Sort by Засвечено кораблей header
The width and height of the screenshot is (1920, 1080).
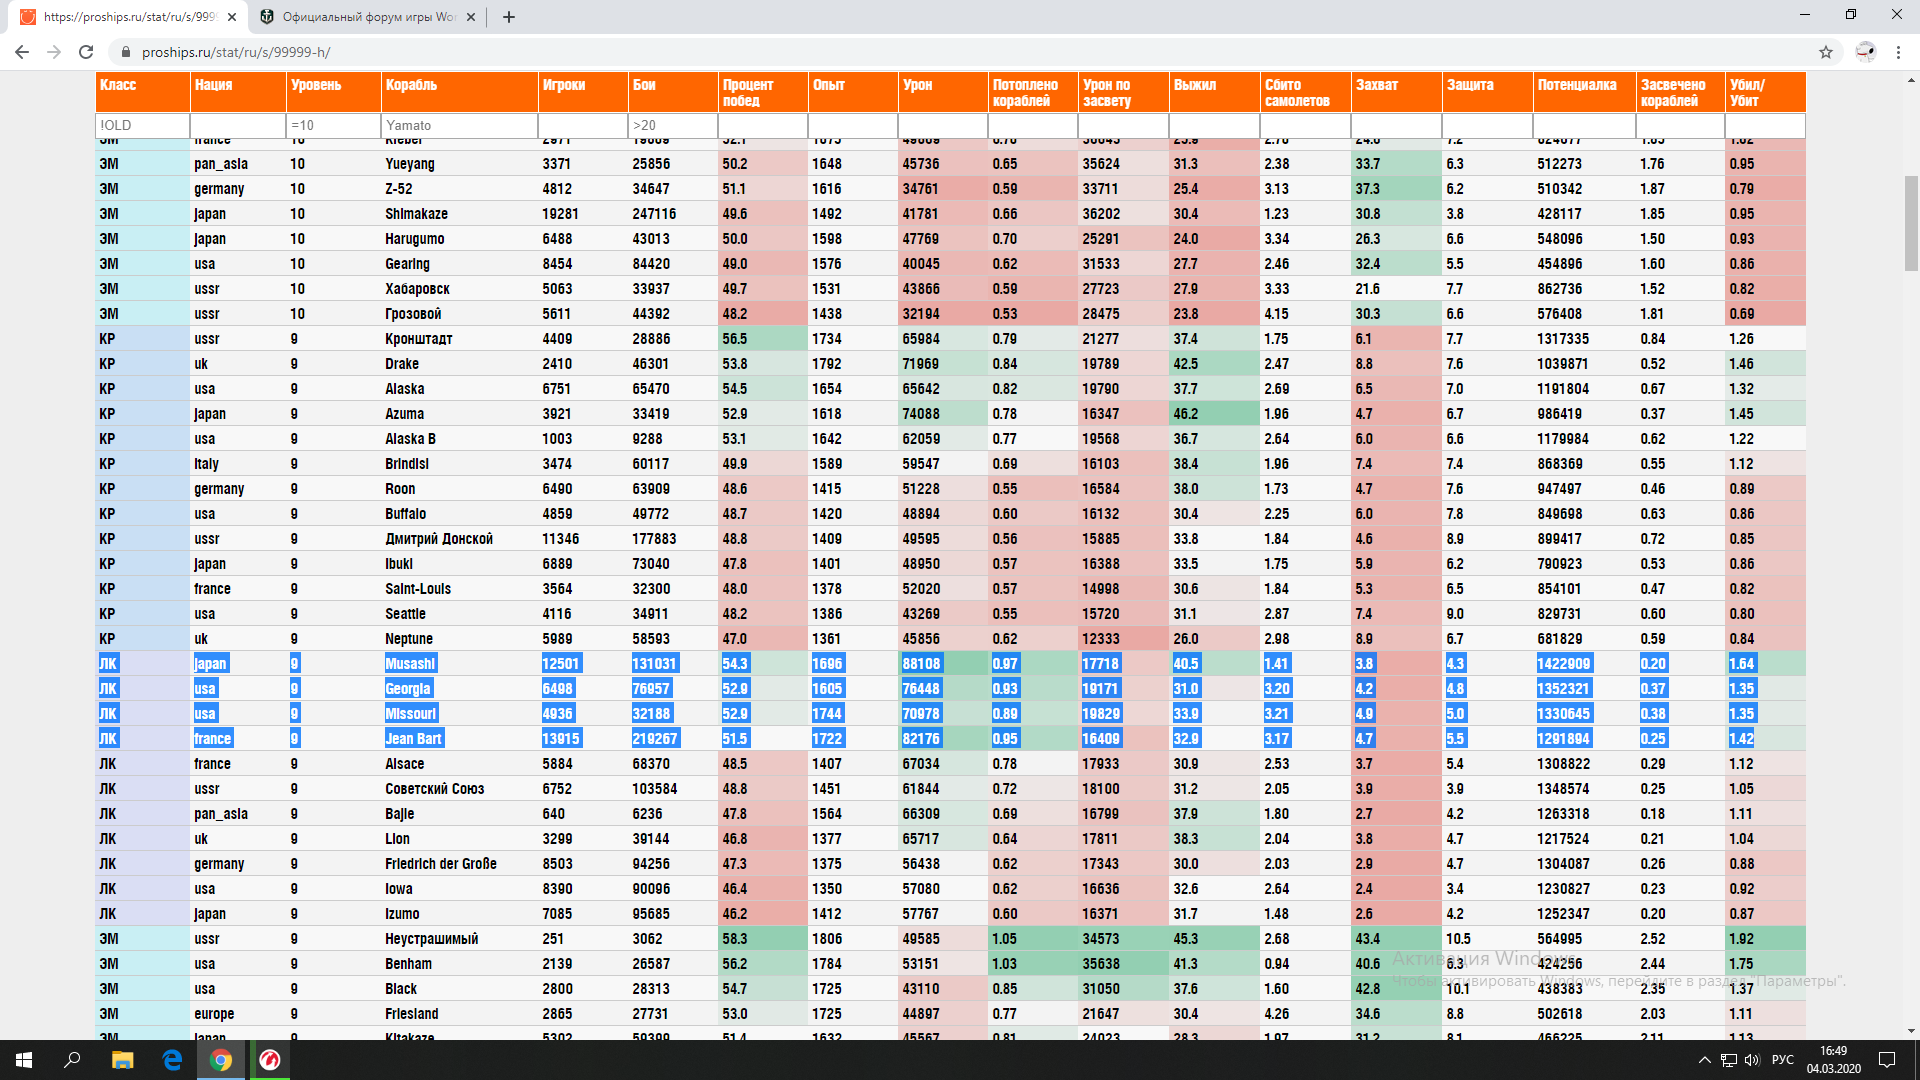click(1681, 92)
